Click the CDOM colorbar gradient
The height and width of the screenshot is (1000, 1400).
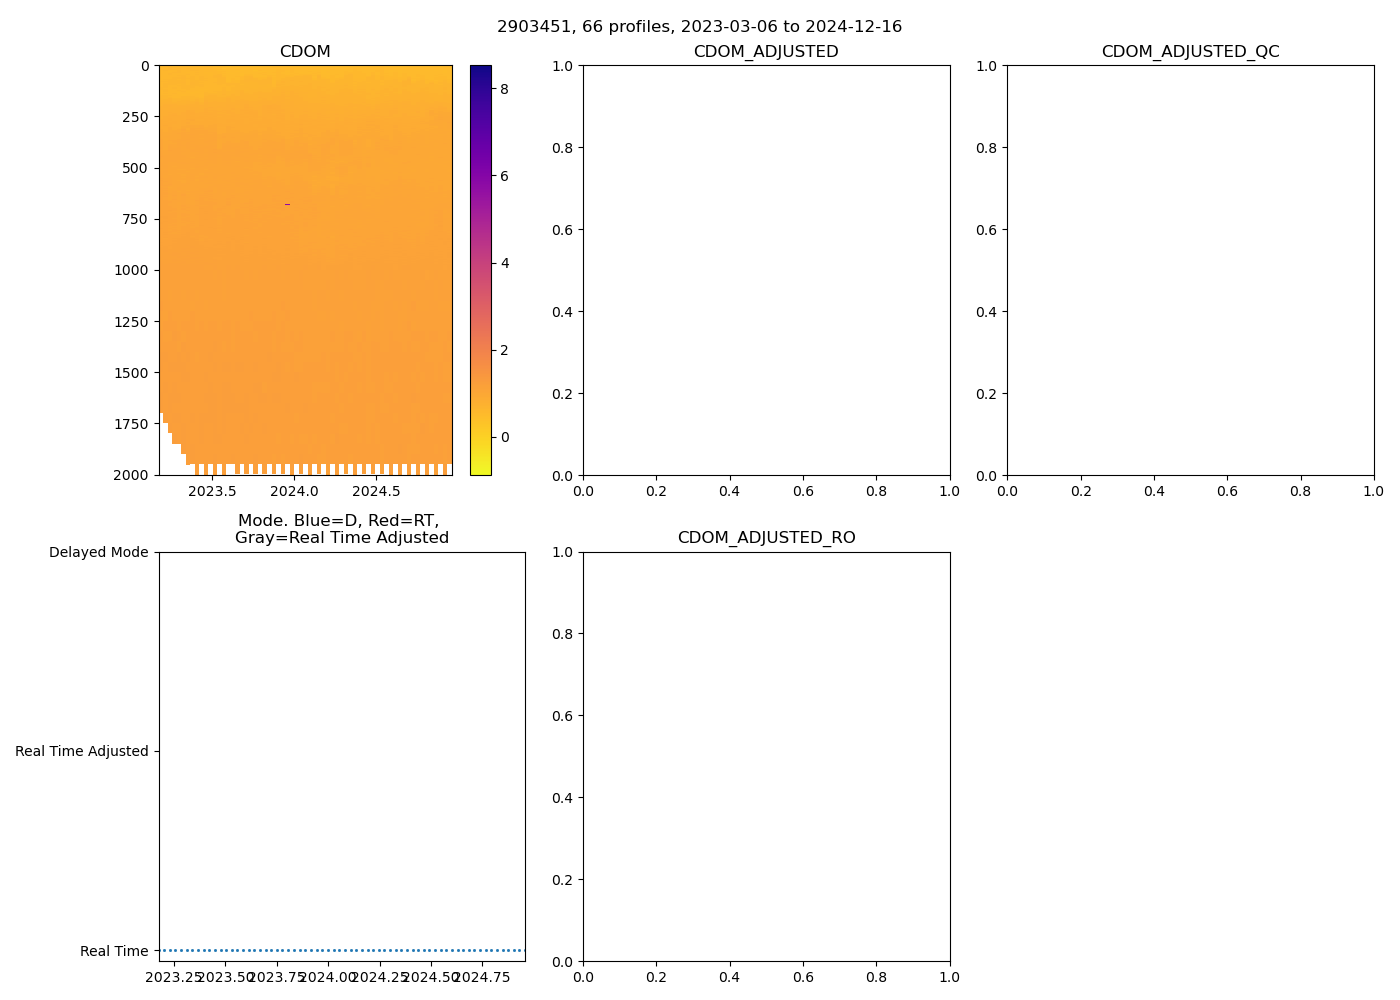[480, 270]
